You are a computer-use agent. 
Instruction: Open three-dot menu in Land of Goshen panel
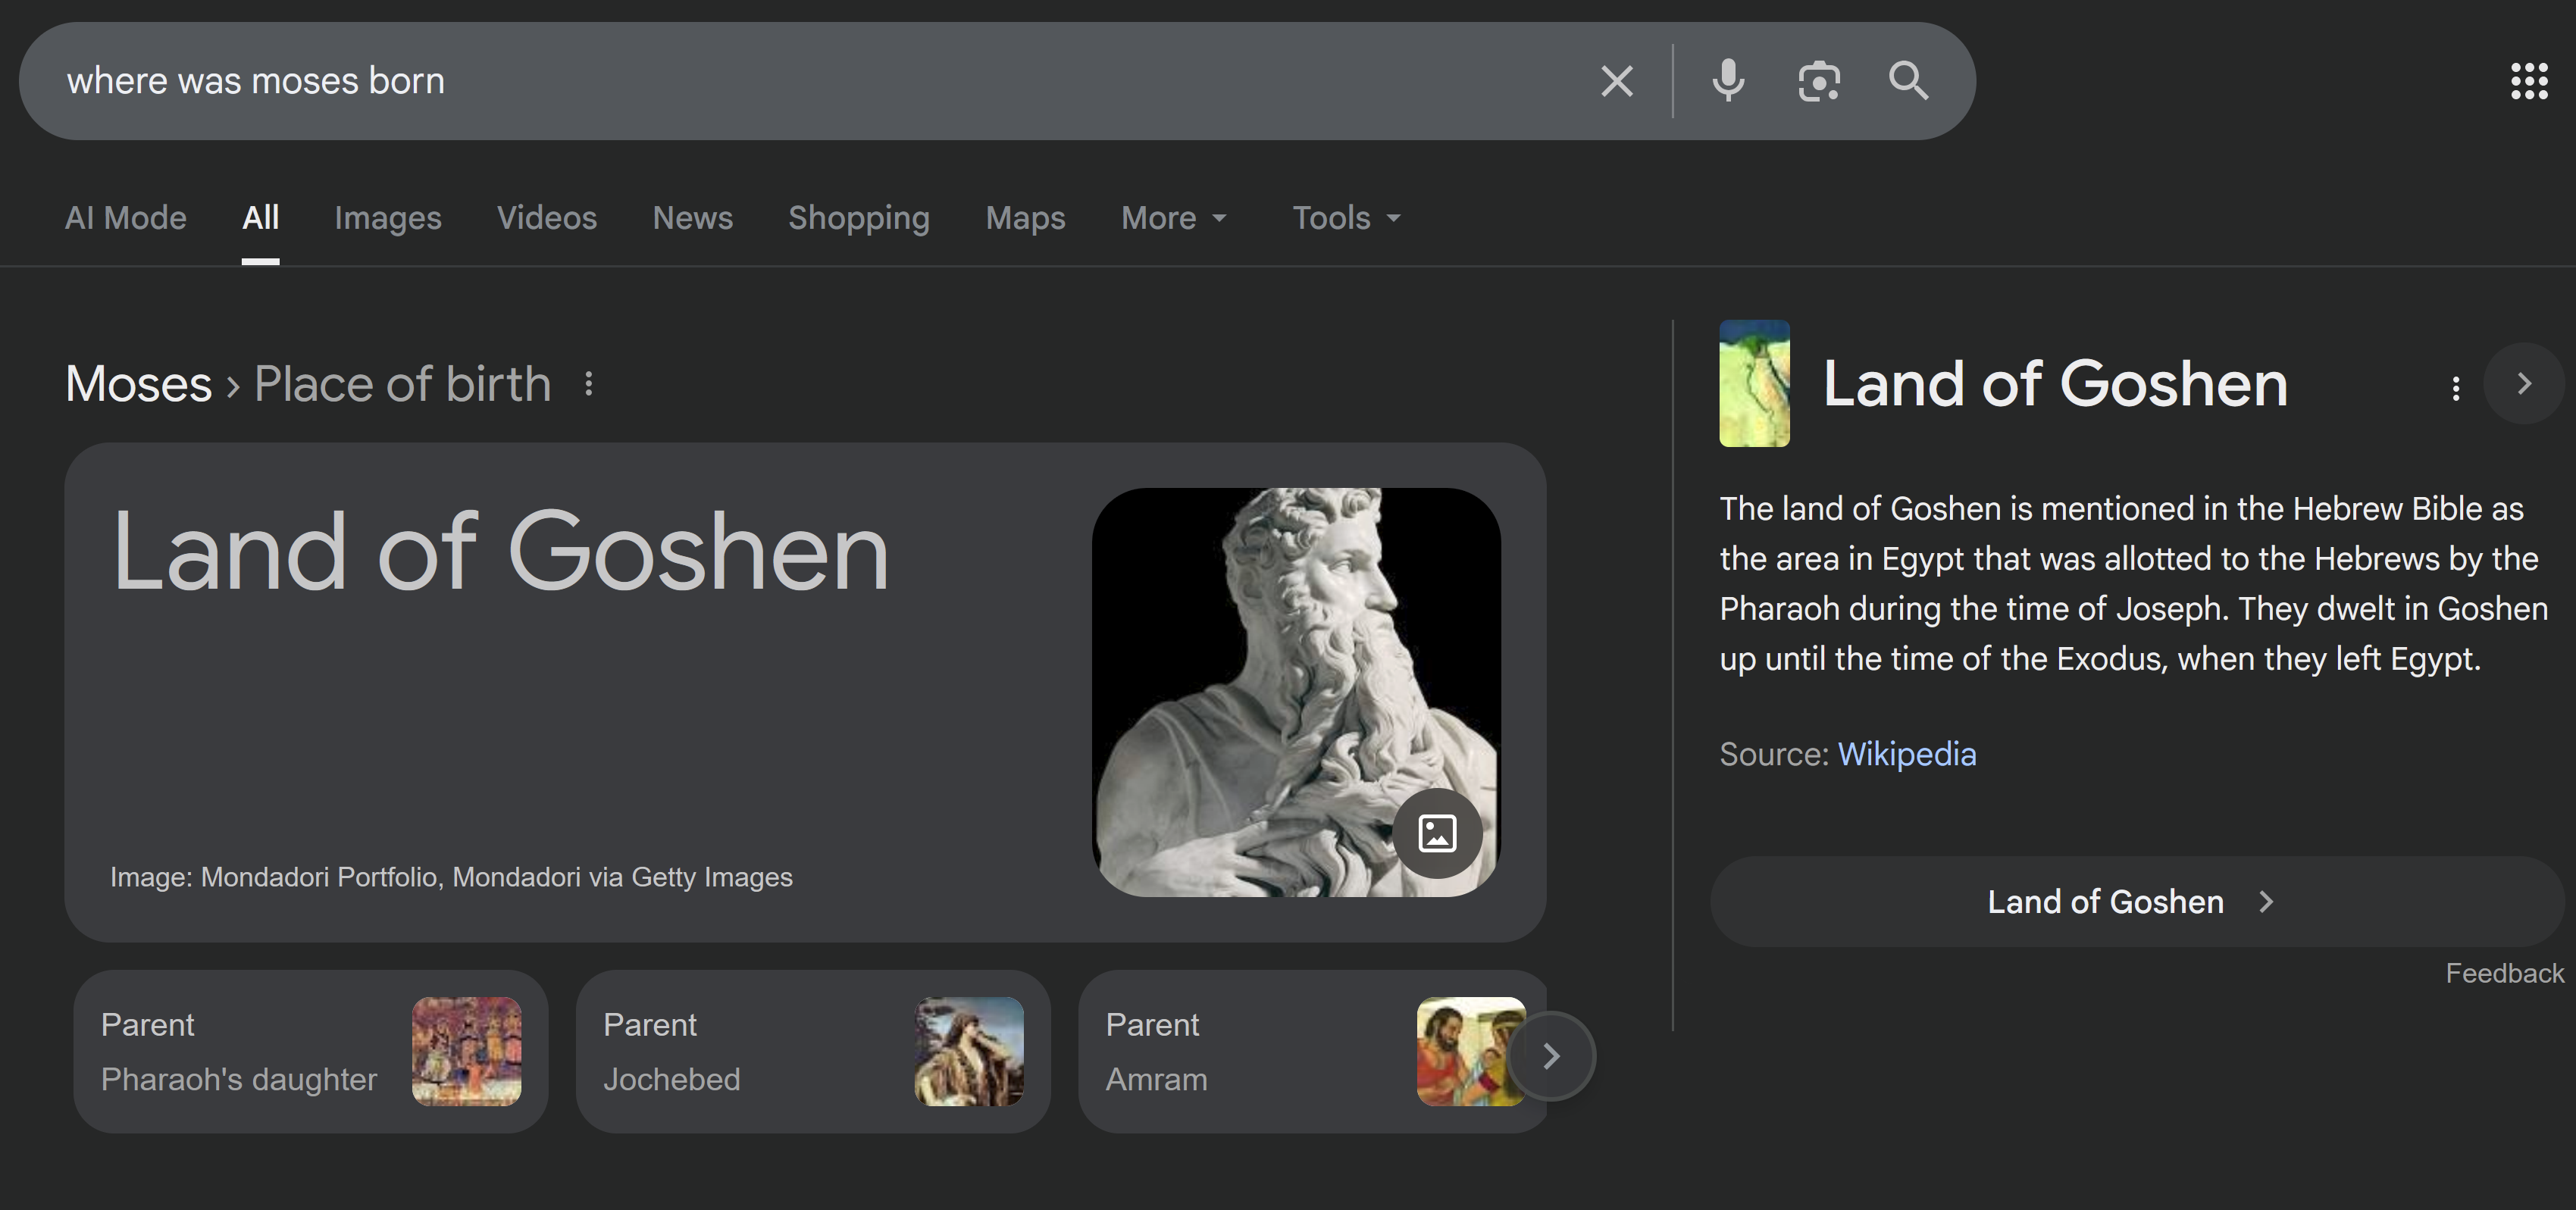tap(2455, 388)
